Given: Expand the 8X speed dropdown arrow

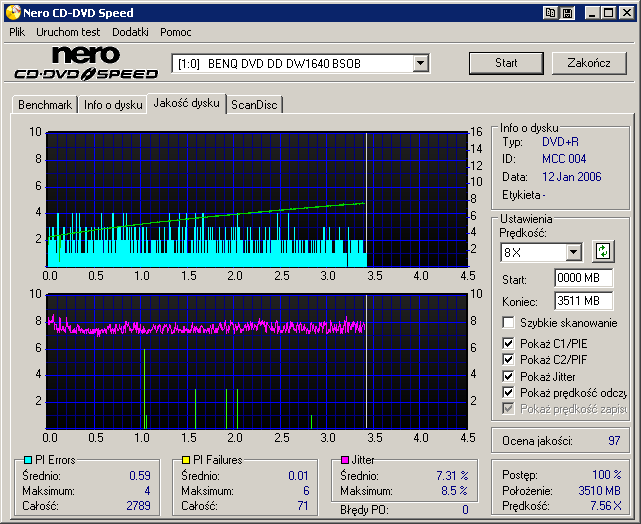Looking at the screenshot, I should [x=574, y=252].
